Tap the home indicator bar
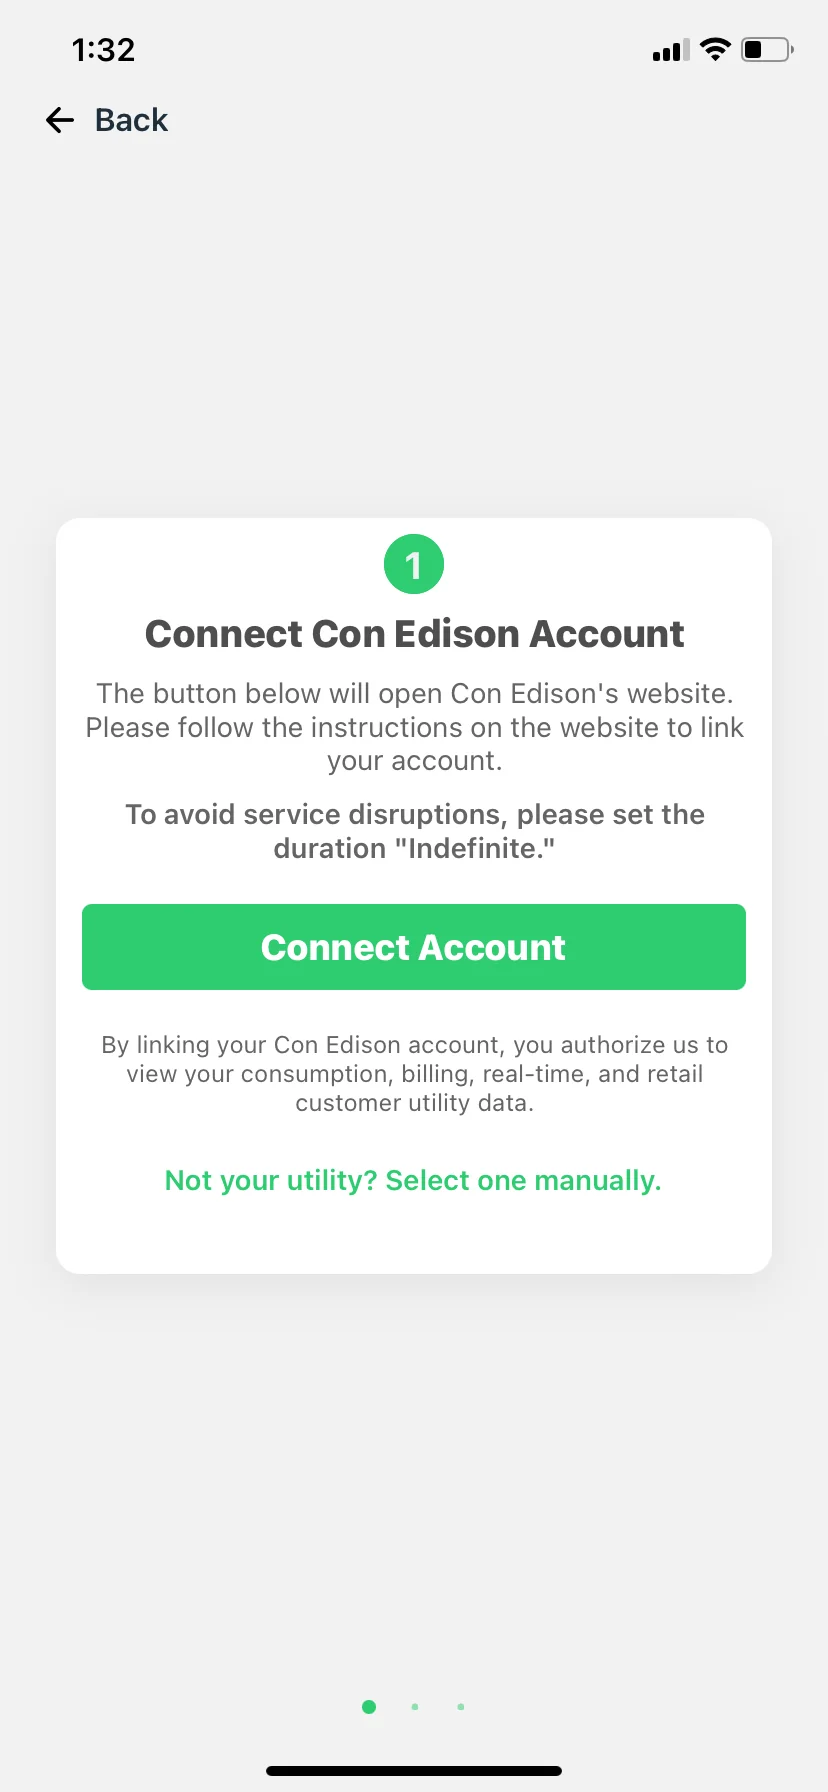The image size is (828, 1792). pos(414,1771)
